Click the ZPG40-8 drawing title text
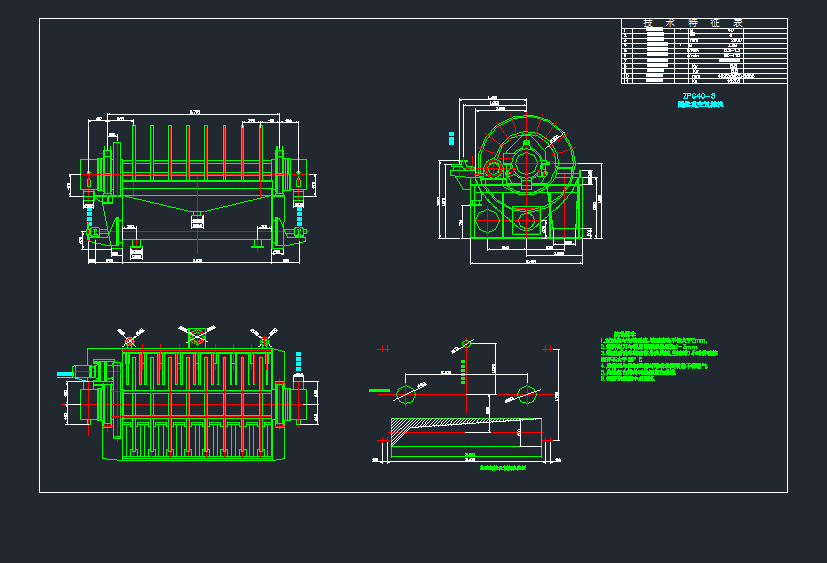Screen dimensions: 827x563 click(698, 96)
